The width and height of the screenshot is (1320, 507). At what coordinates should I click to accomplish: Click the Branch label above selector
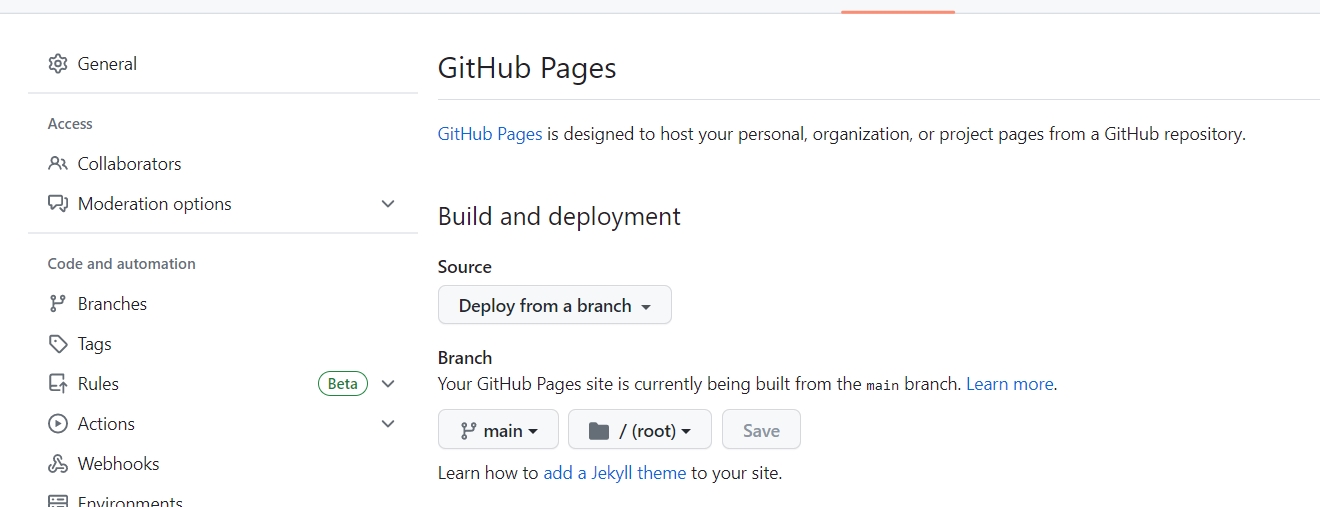coord(465,357)
